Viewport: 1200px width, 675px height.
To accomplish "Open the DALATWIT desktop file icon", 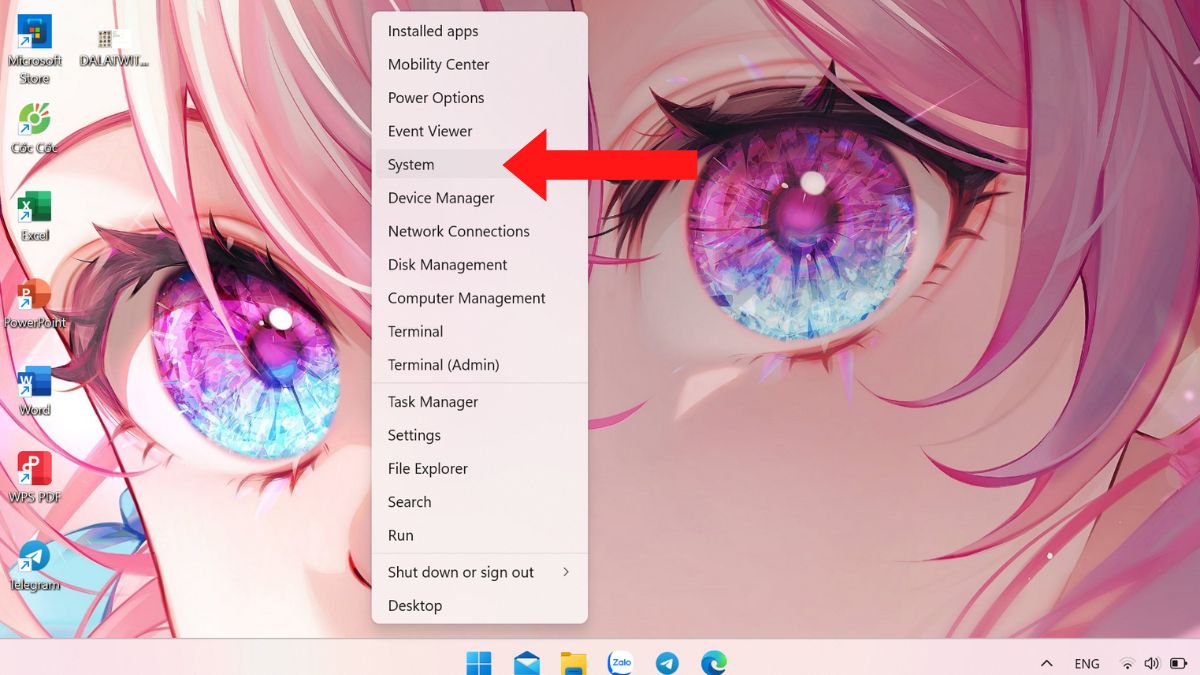I will [114, 47].
